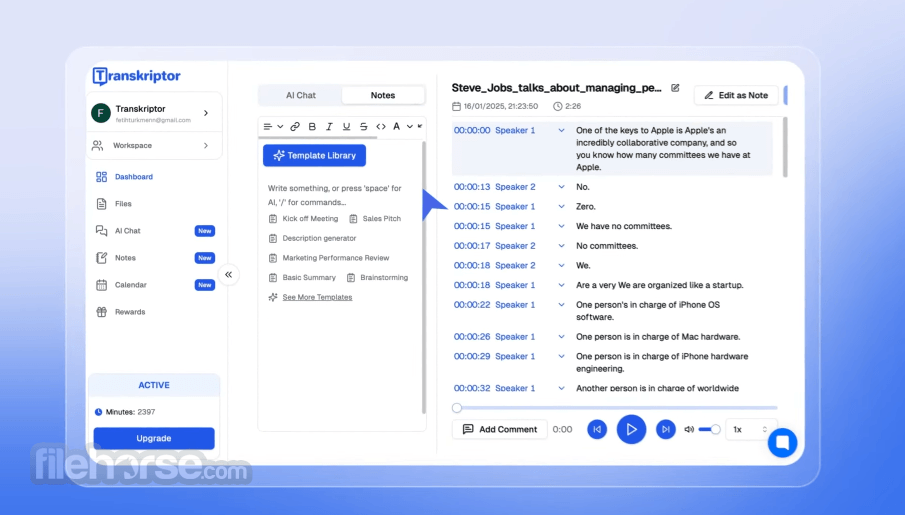Open text alignment options in notes toolbar
Screen dimensions: 905x515
(x=273, y=126)
